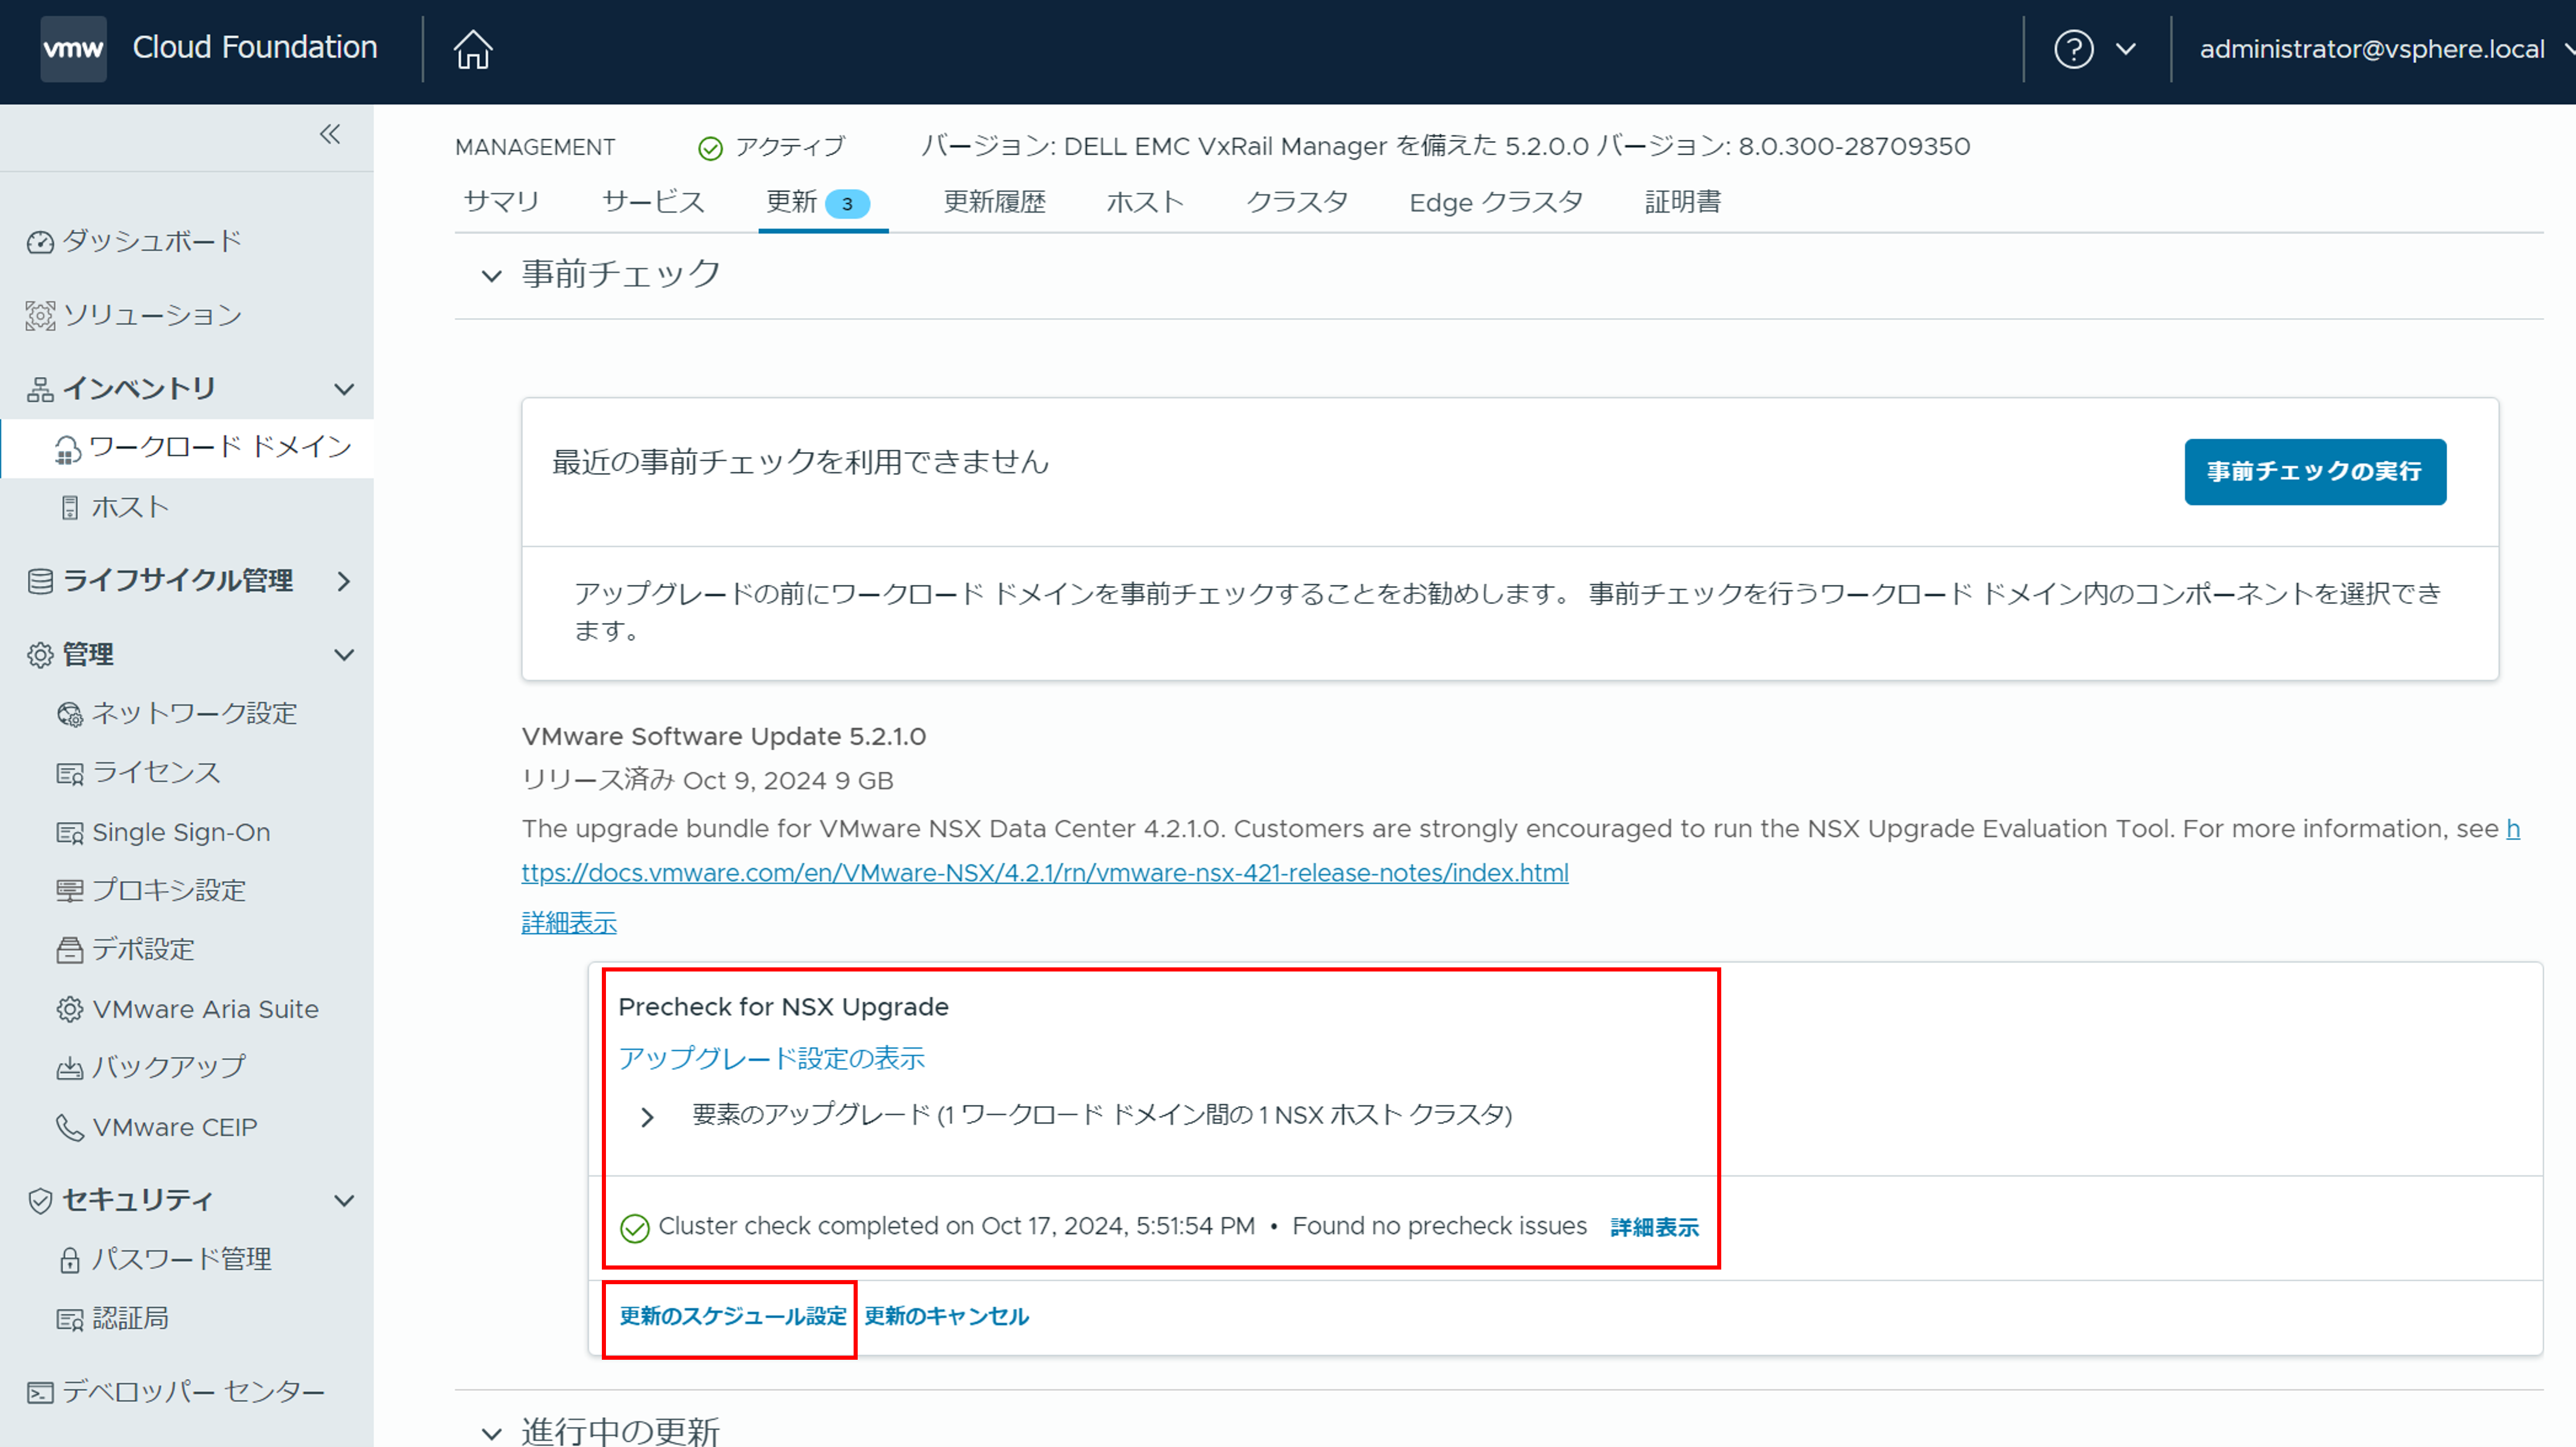
Task: Click アップグレード設定の表示 link
Action: [771, 1059]
